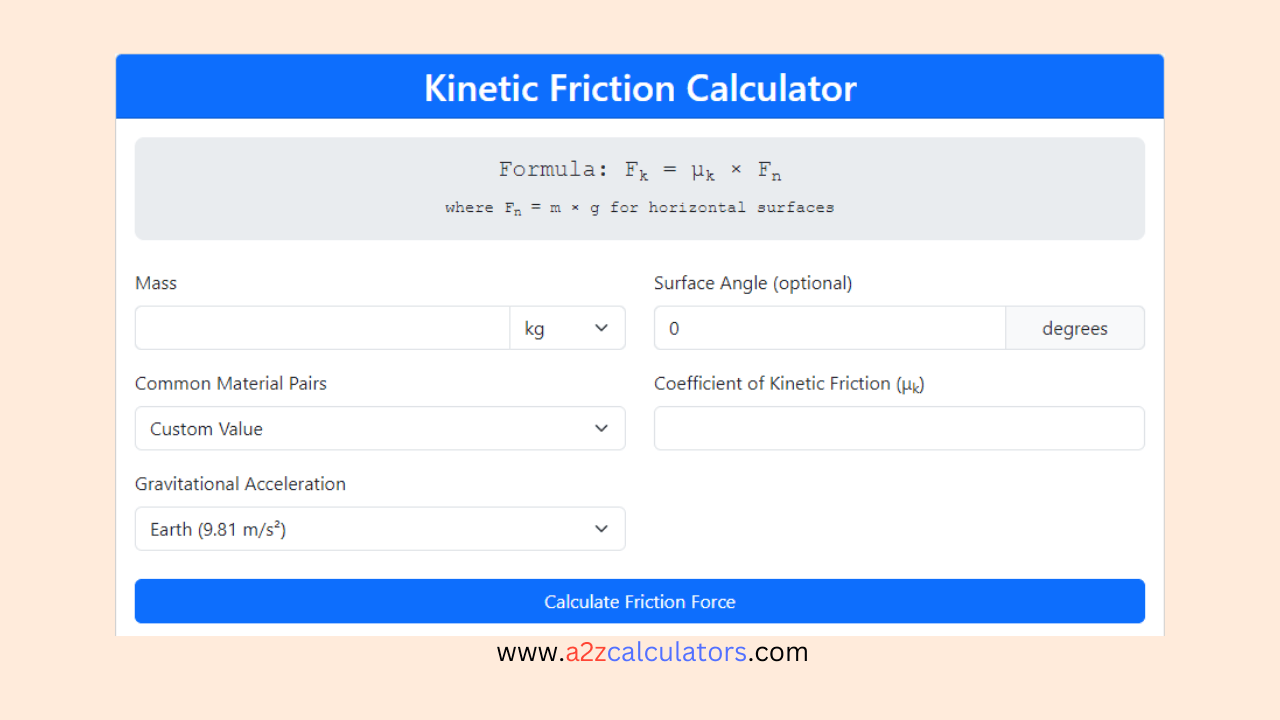The image size is (1280, 720).
Task: Visit the www.a2zcalculators.com link
Action: (652, 651)
